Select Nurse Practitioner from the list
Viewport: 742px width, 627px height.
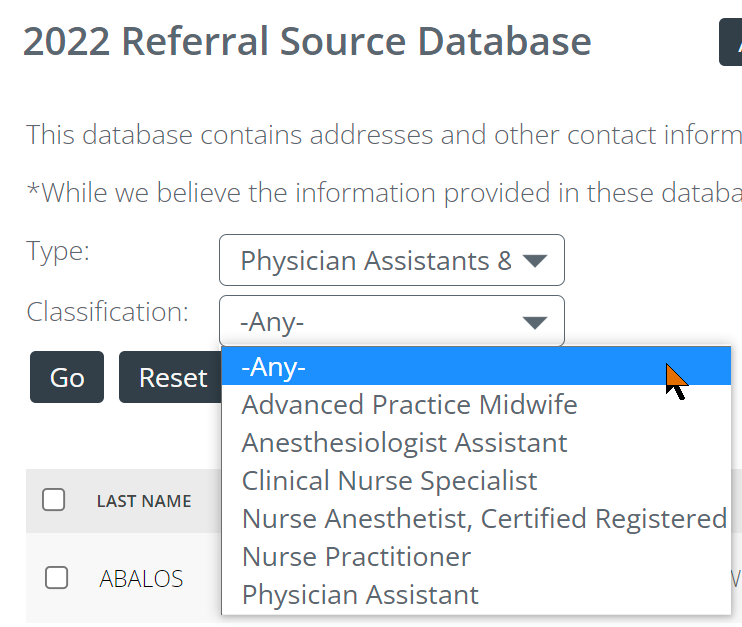click(x=355, y=557)
